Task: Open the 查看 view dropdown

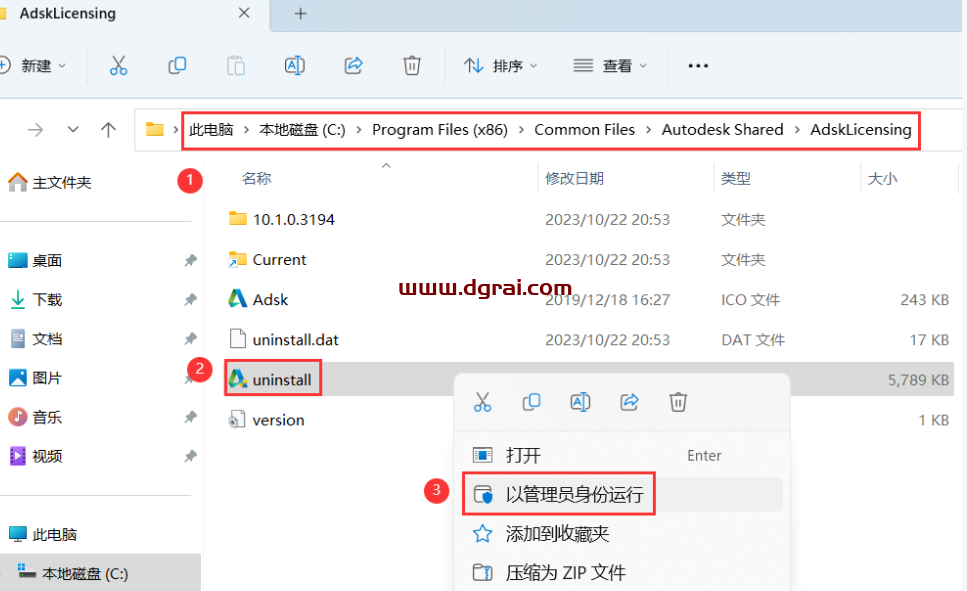Action: [x=611, y=66]
